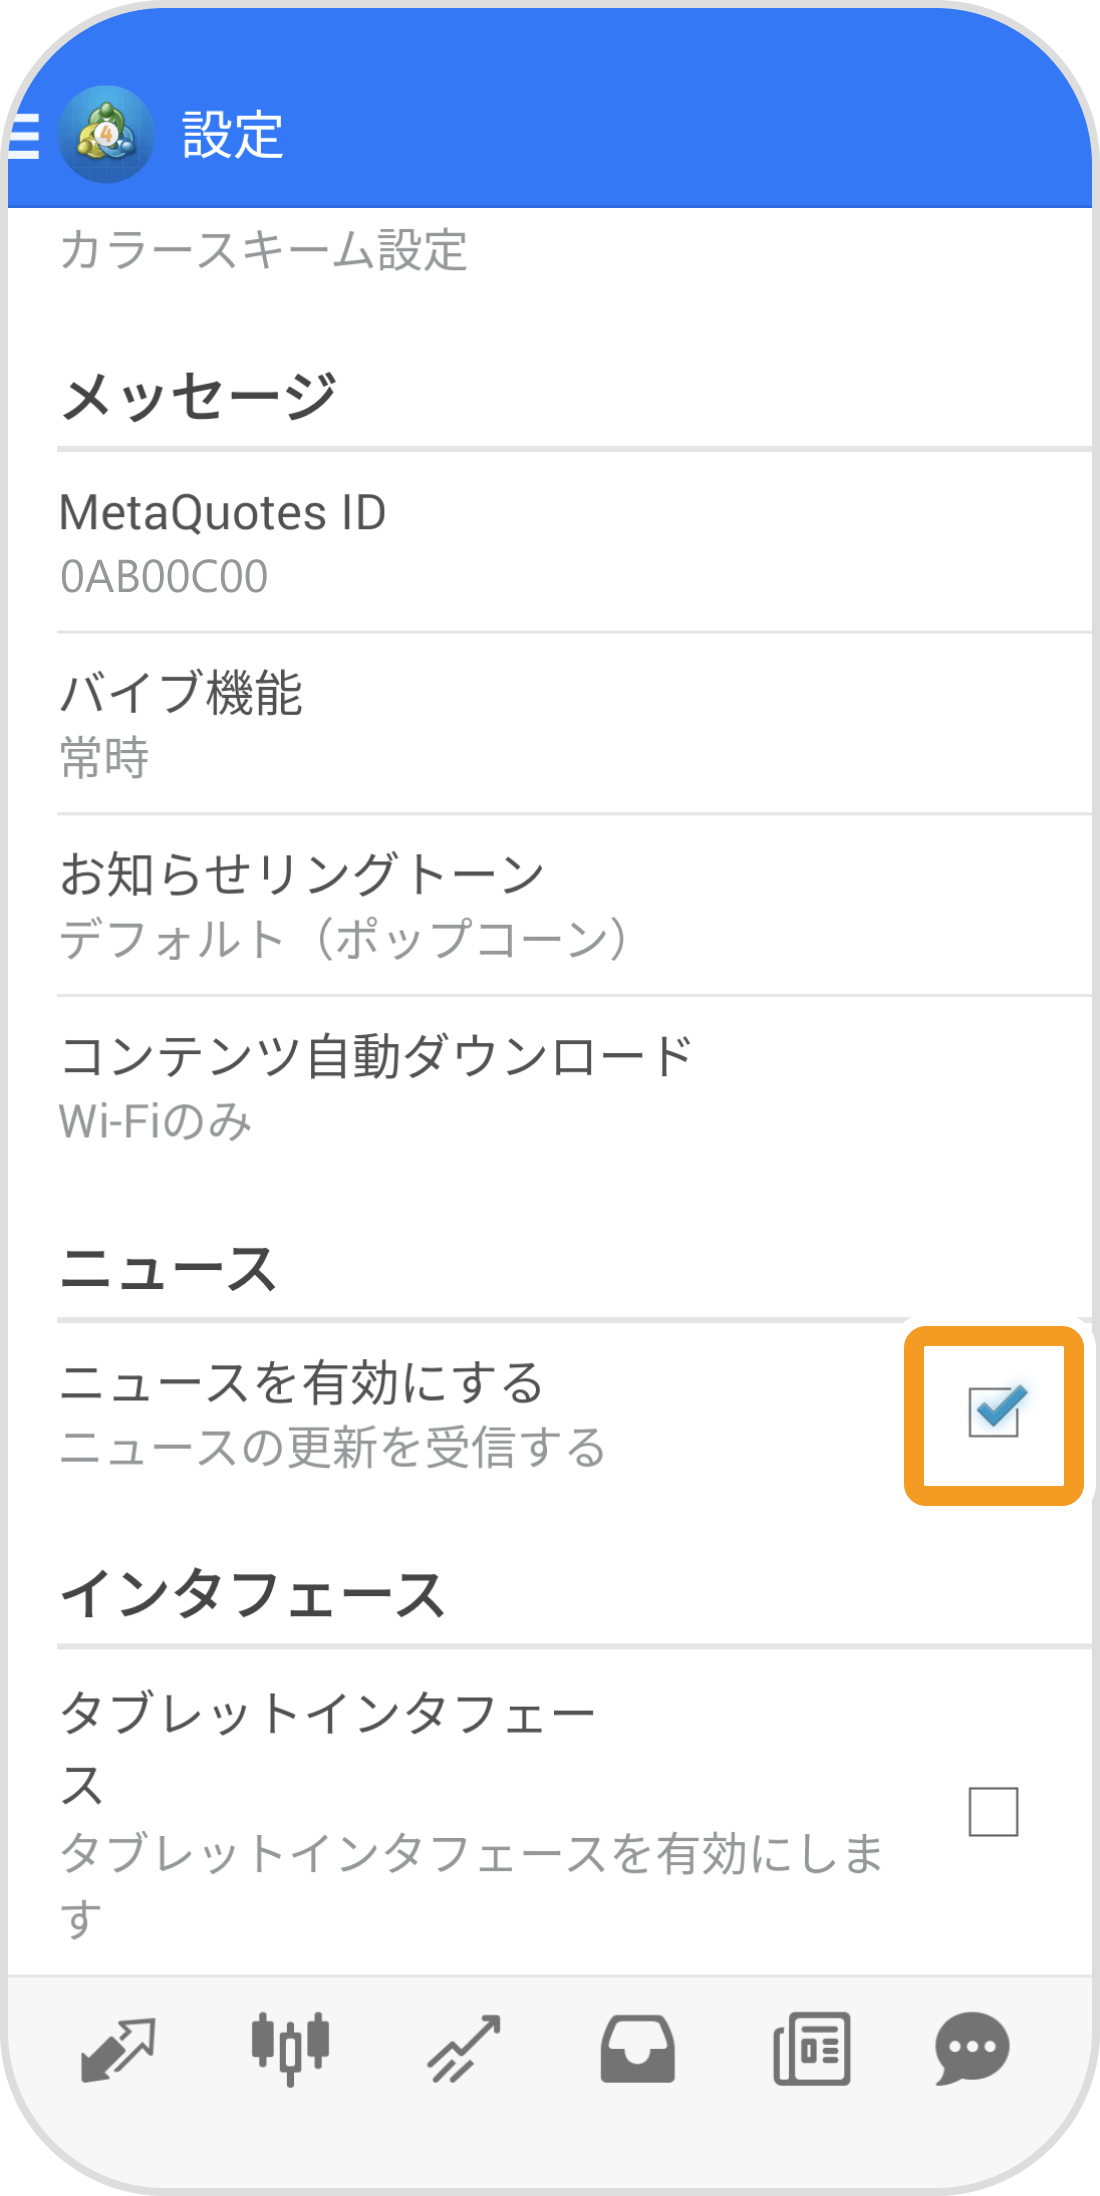The image size is (1100, 2196).
Task: Uncheck the ニュースを有効にする checkbox
Action: (994, 1413)
